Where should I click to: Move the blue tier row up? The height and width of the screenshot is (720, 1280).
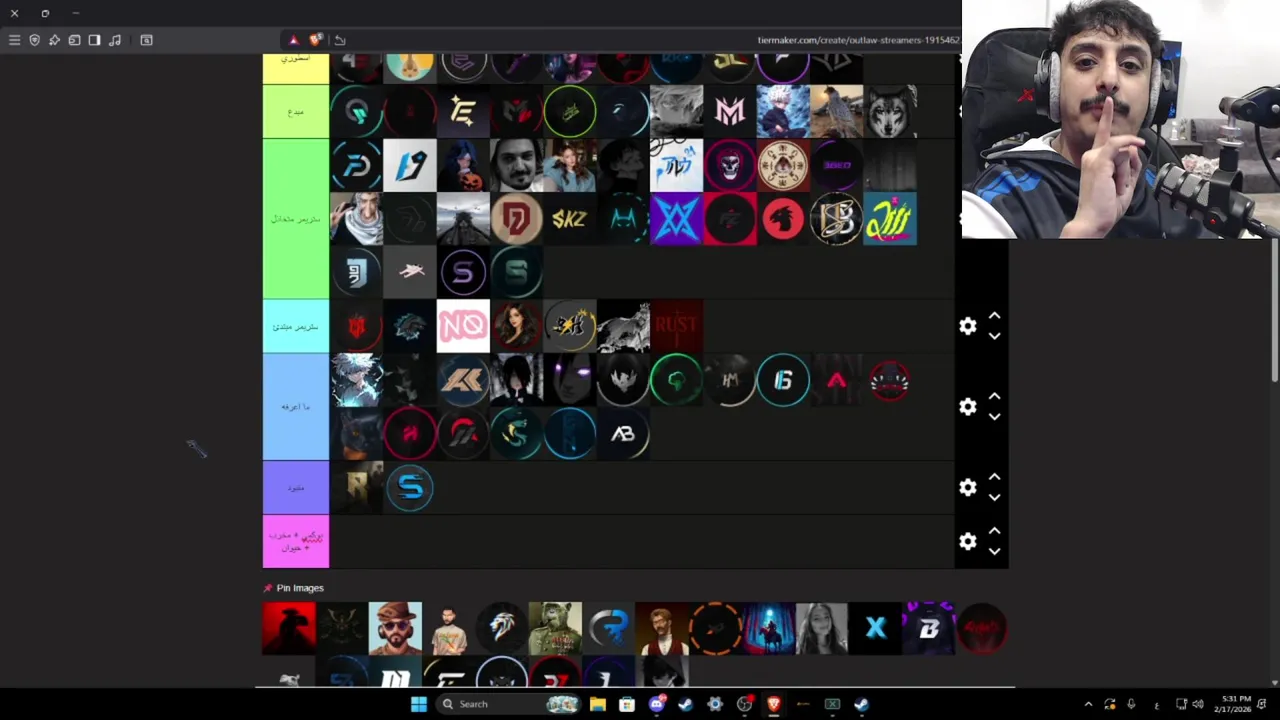pos(994,397)
